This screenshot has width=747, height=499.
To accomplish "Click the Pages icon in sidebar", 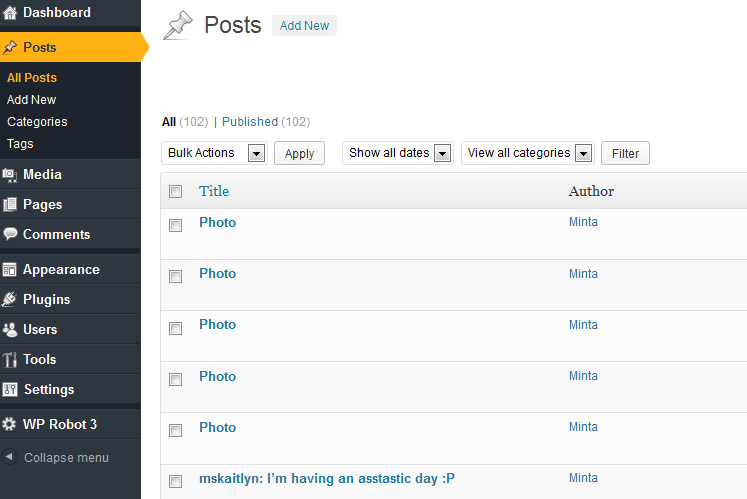I will (x=10, y=205).
